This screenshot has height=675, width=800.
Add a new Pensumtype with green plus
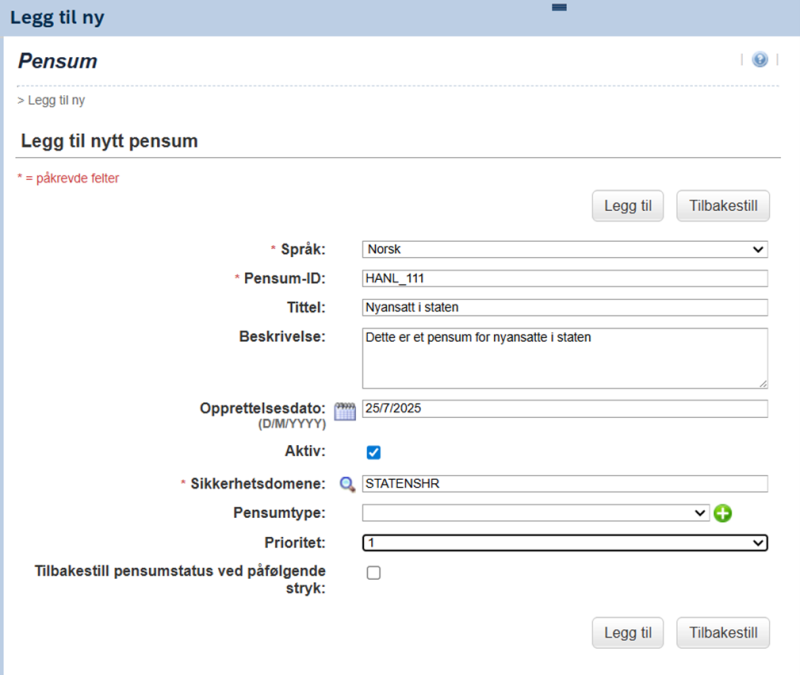point(722,513)
